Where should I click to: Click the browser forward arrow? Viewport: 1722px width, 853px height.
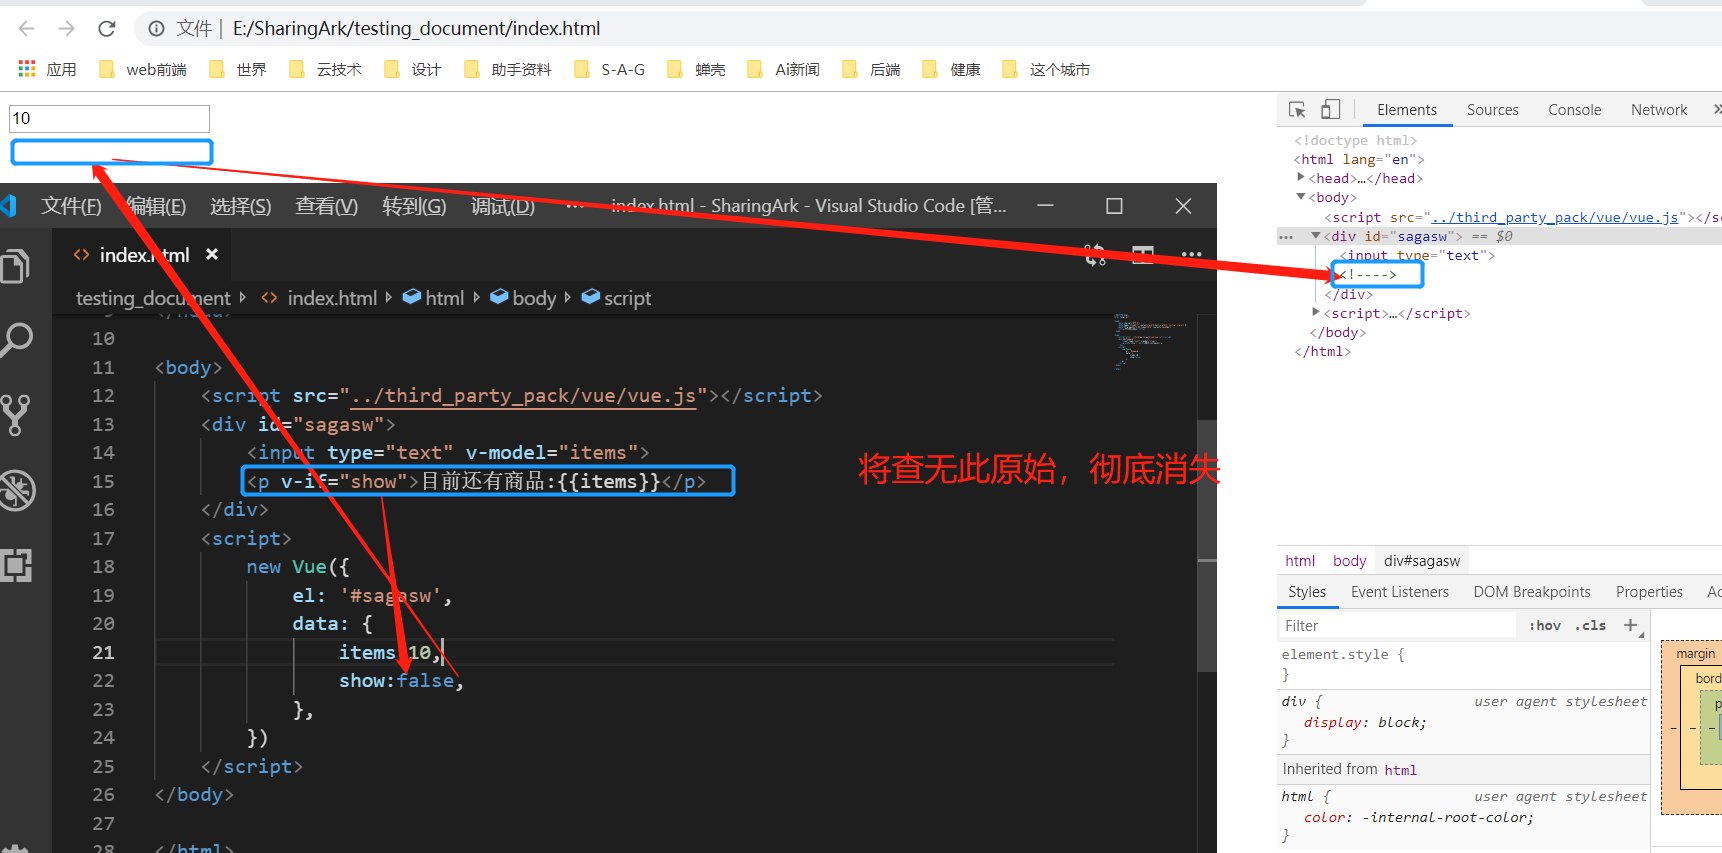click(x=66, y=29)
